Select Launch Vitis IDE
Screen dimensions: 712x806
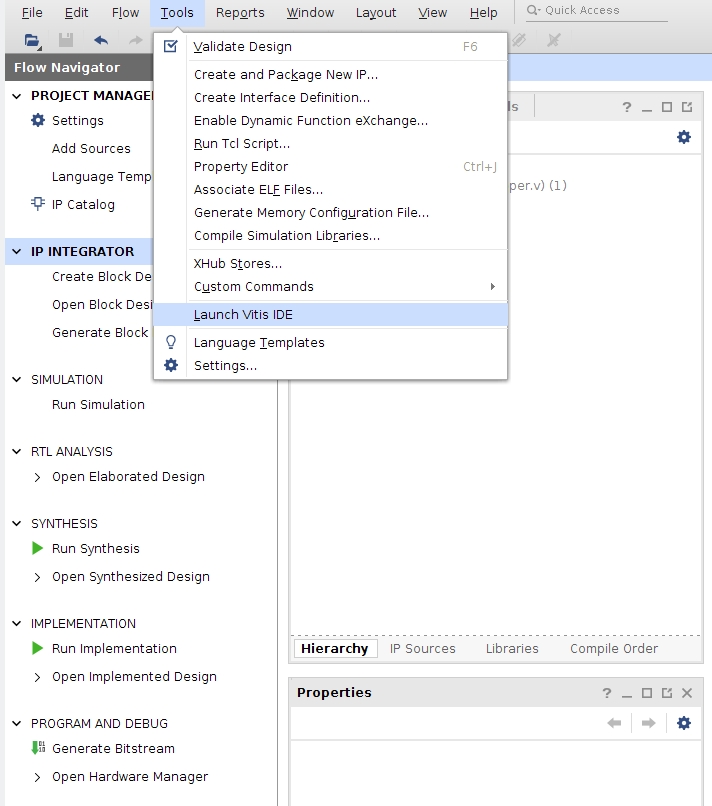(x=331, y=315)
